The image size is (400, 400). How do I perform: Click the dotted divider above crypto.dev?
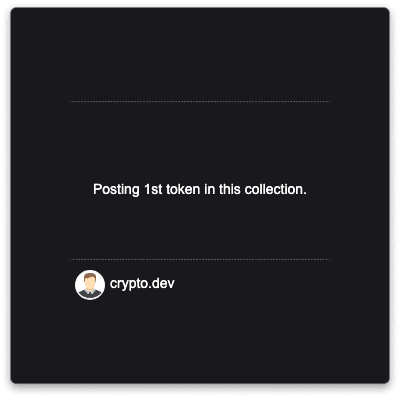(x=200, y=259)
